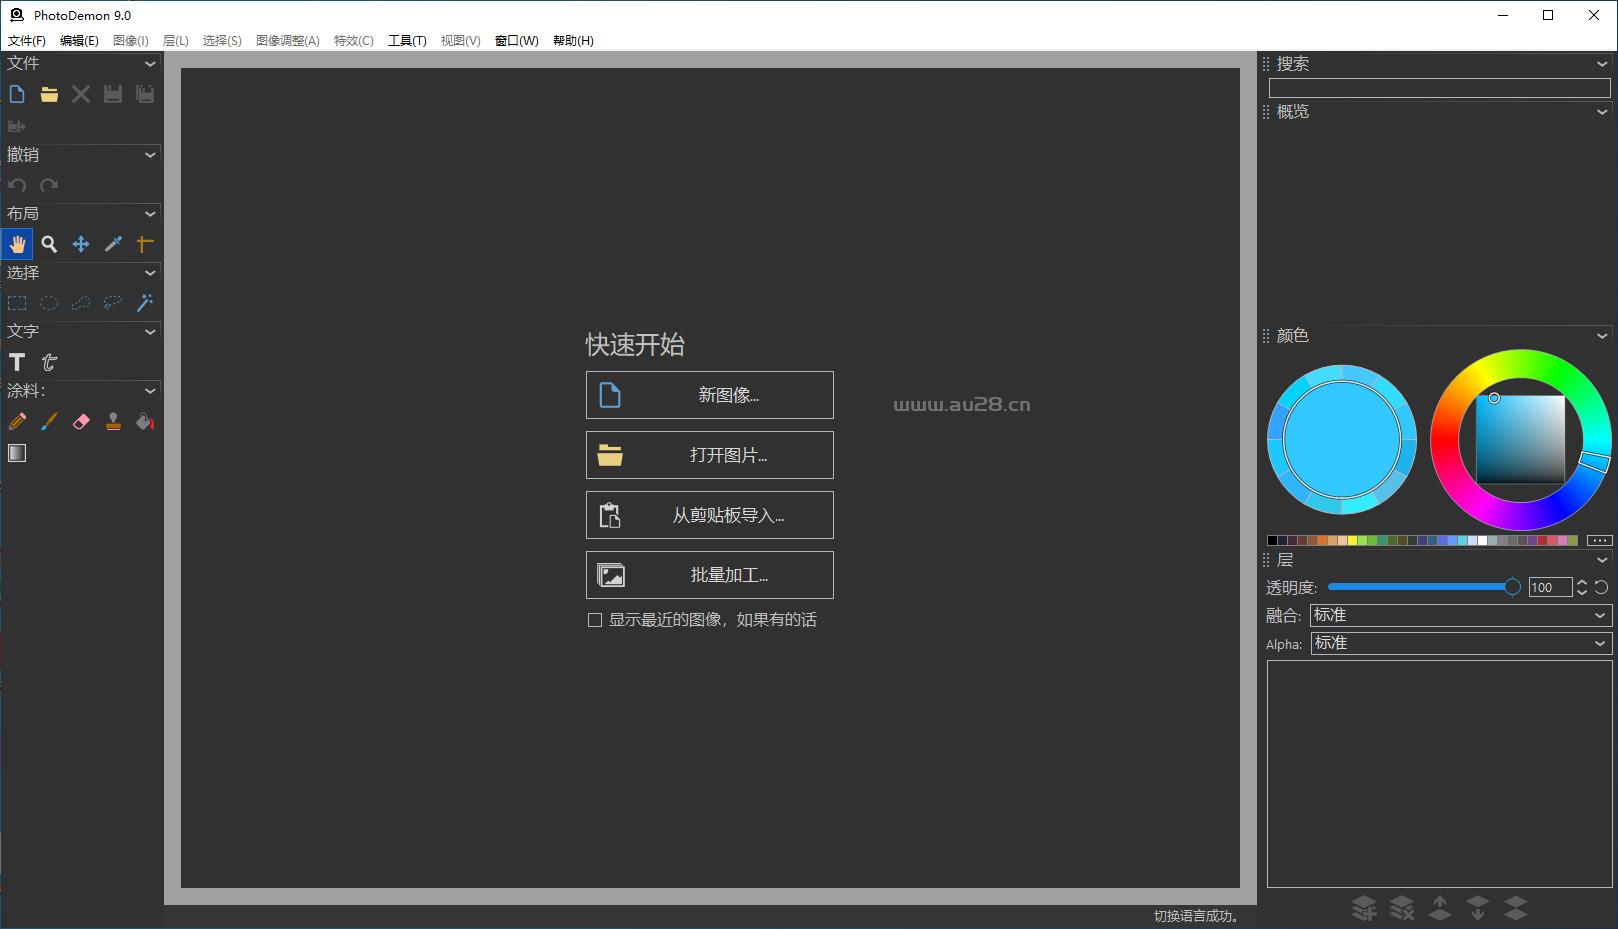Screen dimensions: 1618x929
Task: Click the save copy icon
Action: click(x=145, y=94)
